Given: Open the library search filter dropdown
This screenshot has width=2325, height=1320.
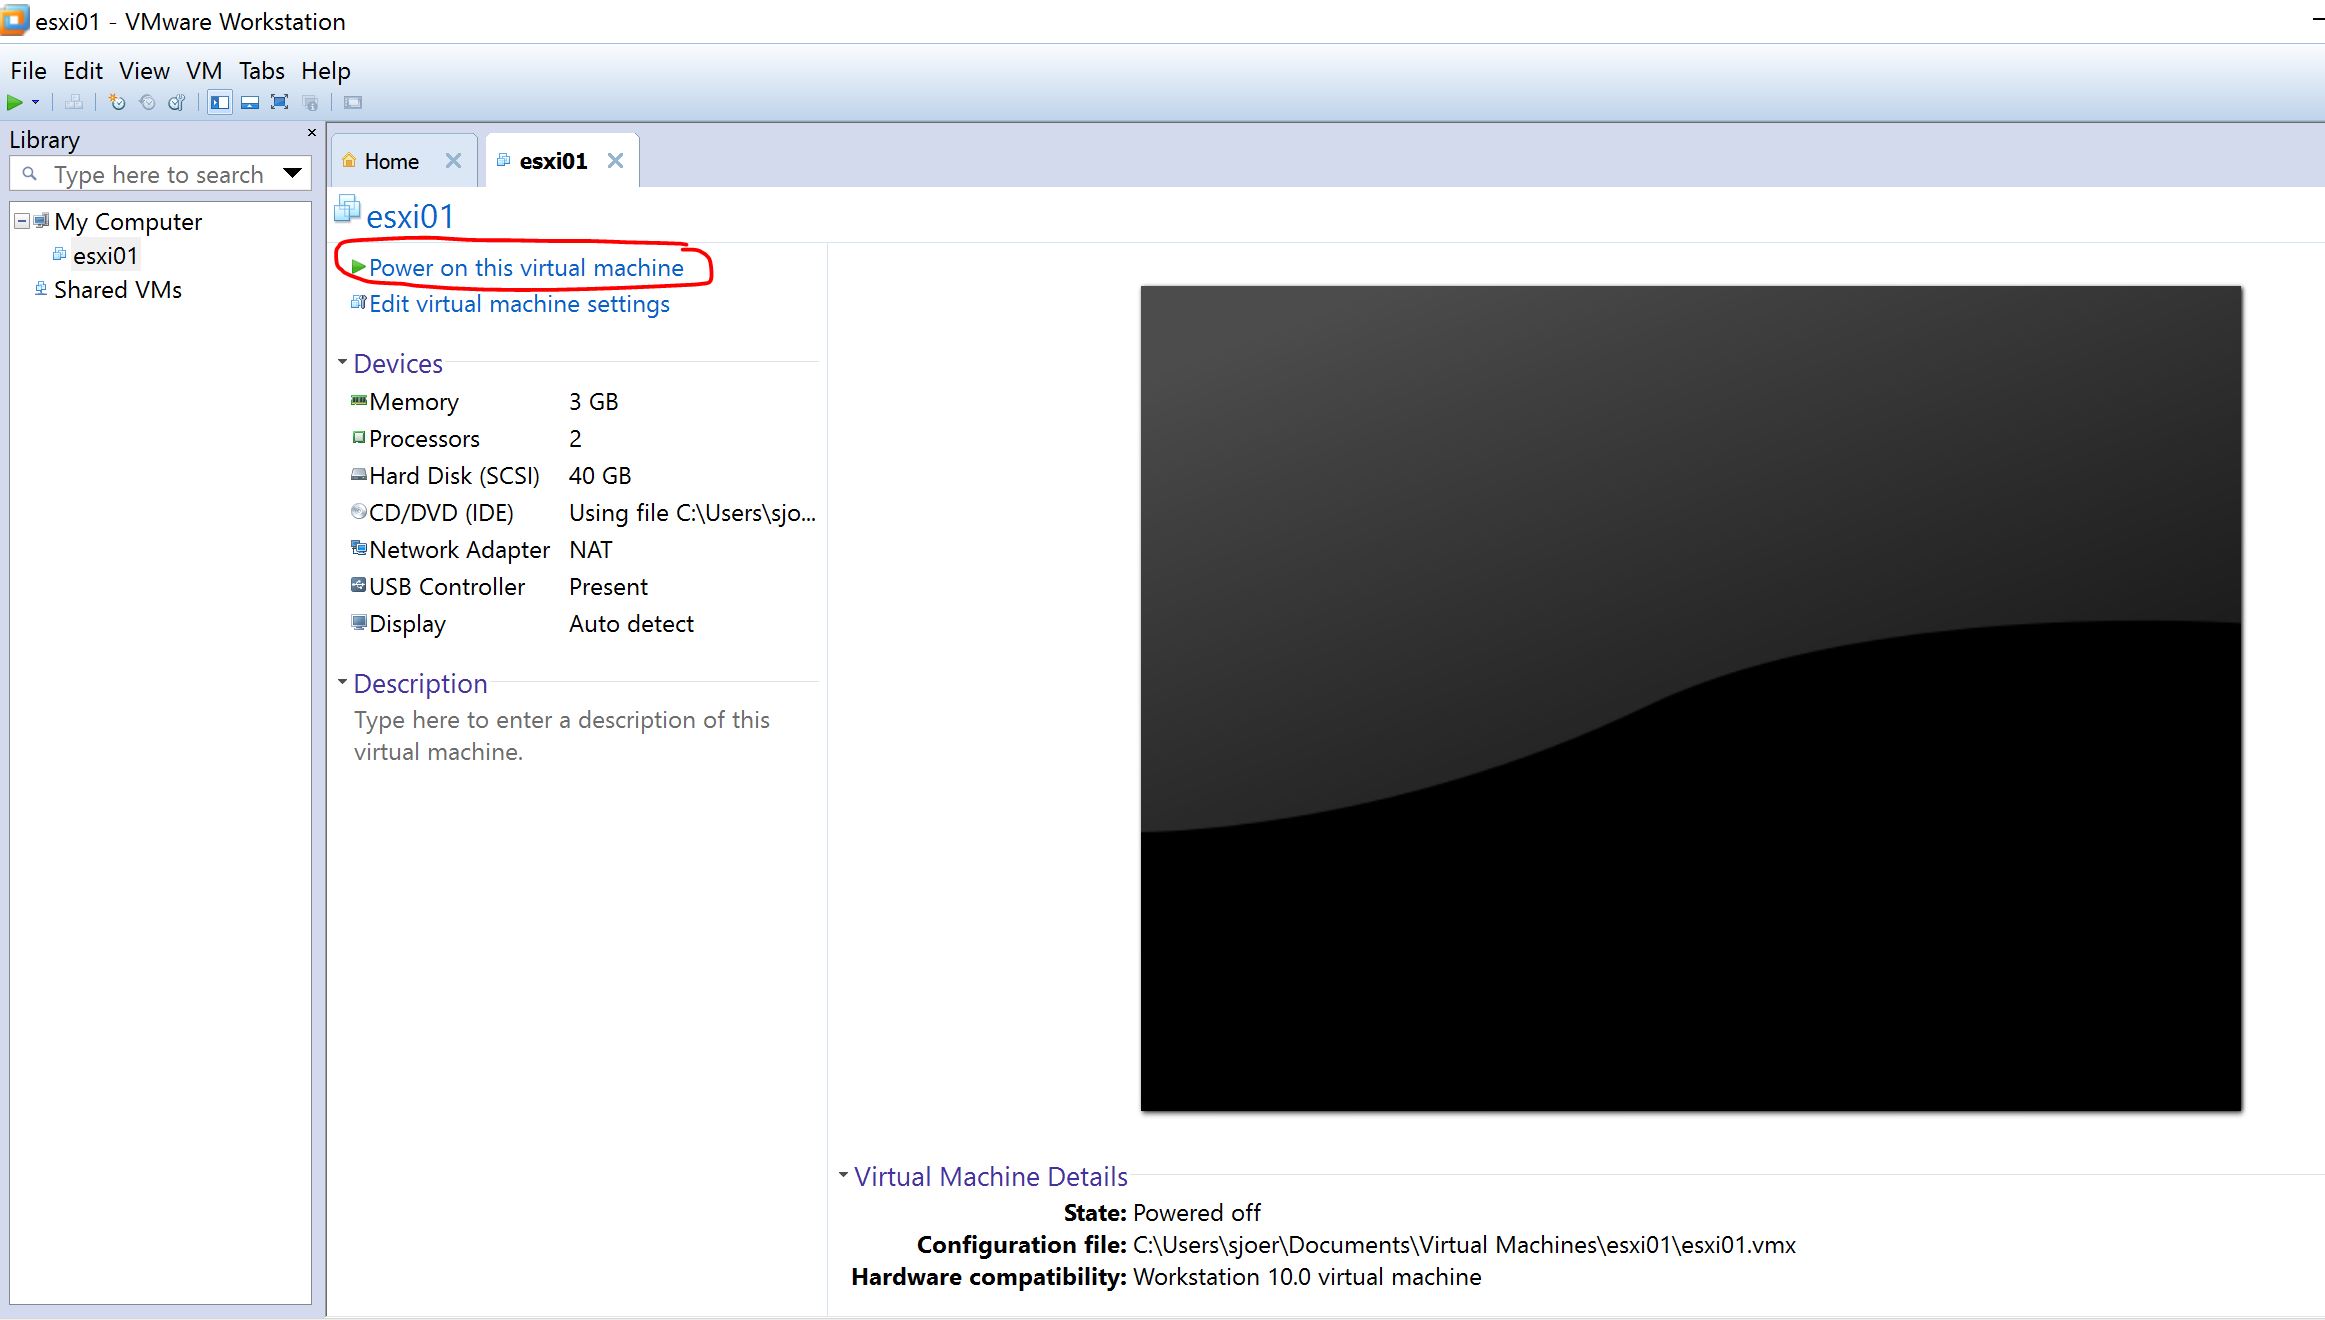Looking at the screenshot, I should [292, 173].
